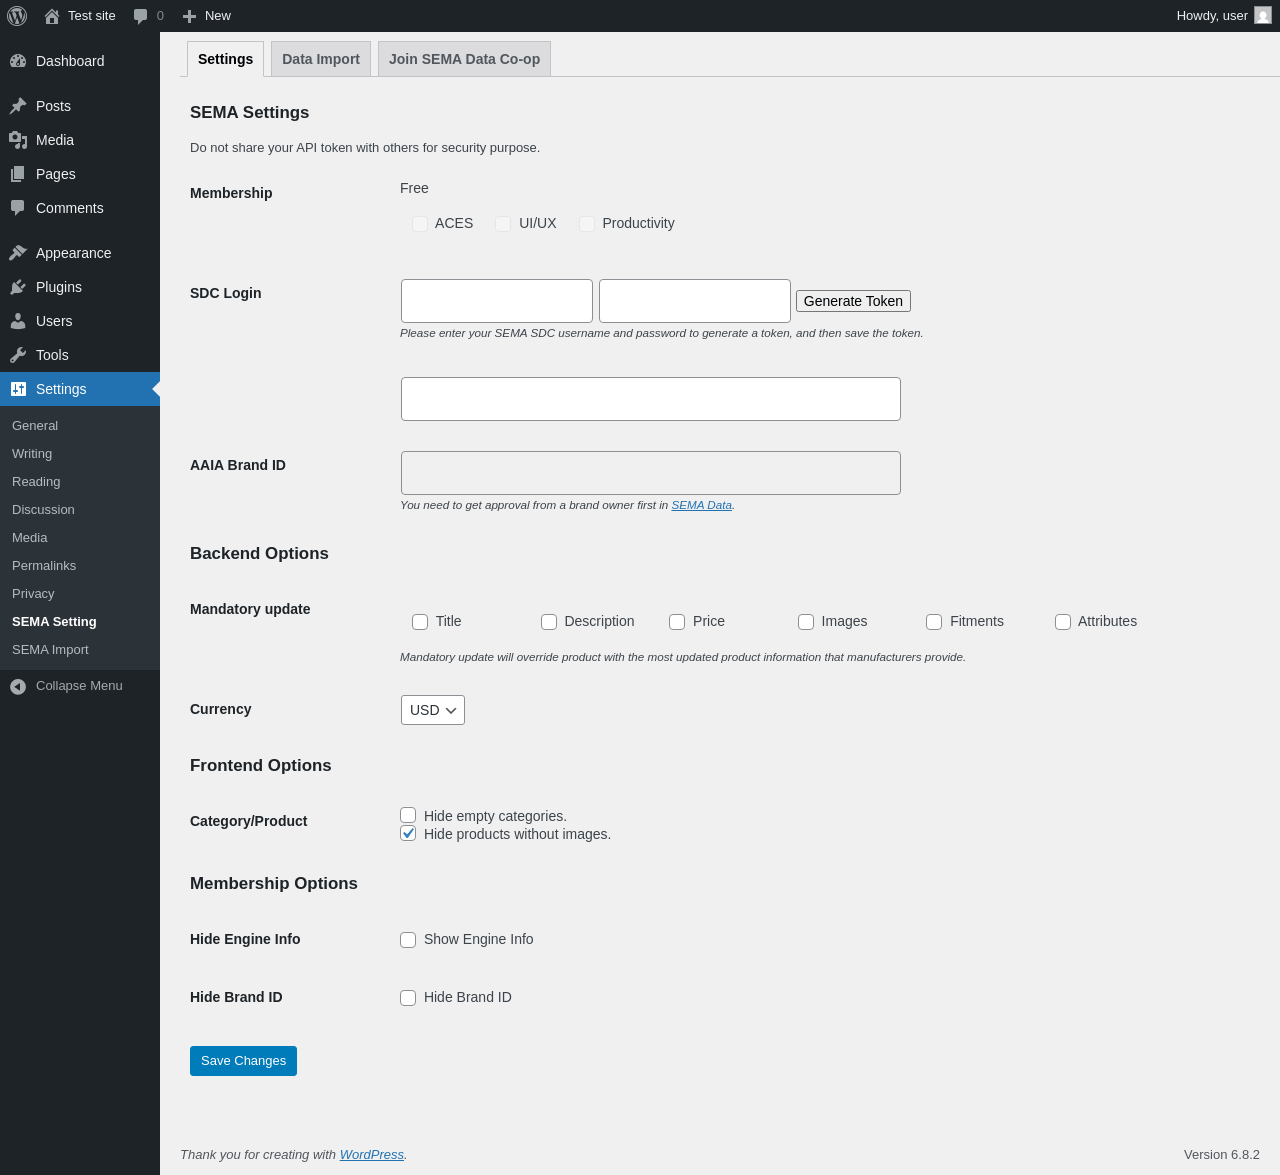
Task: Click the Plugins plug icon
Action: [x=18, y=287]
